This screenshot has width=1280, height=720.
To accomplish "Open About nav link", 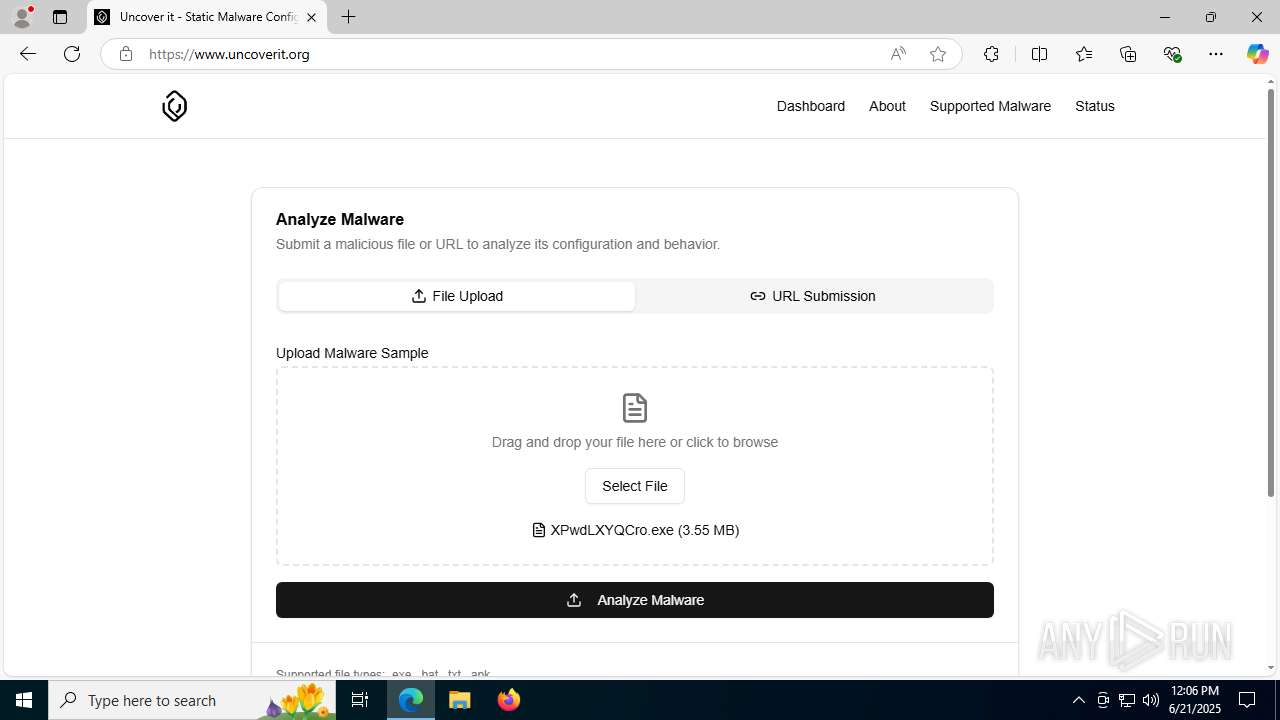I will click(887, 106).
